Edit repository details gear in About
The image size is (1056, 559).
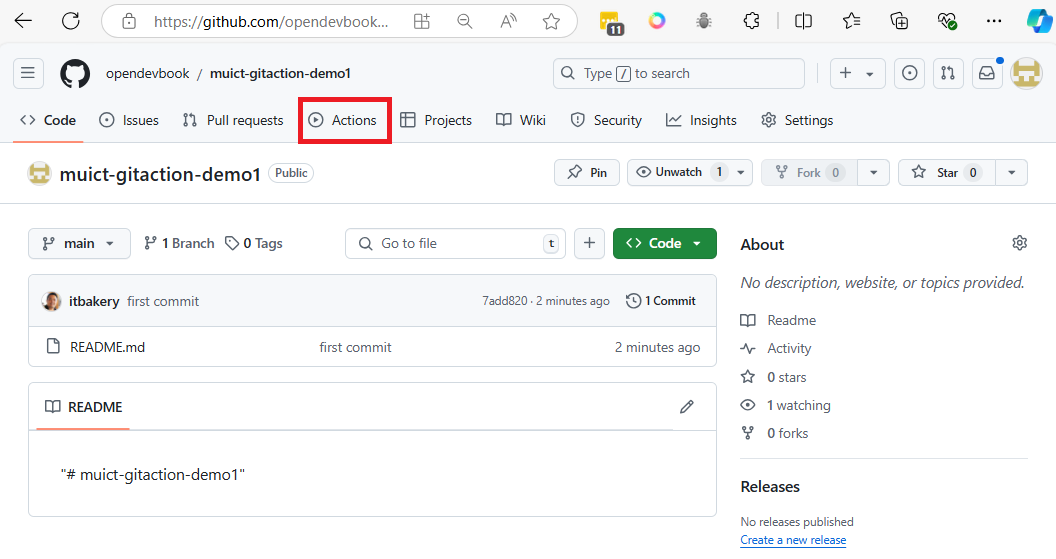click(x=1020, y=243)
